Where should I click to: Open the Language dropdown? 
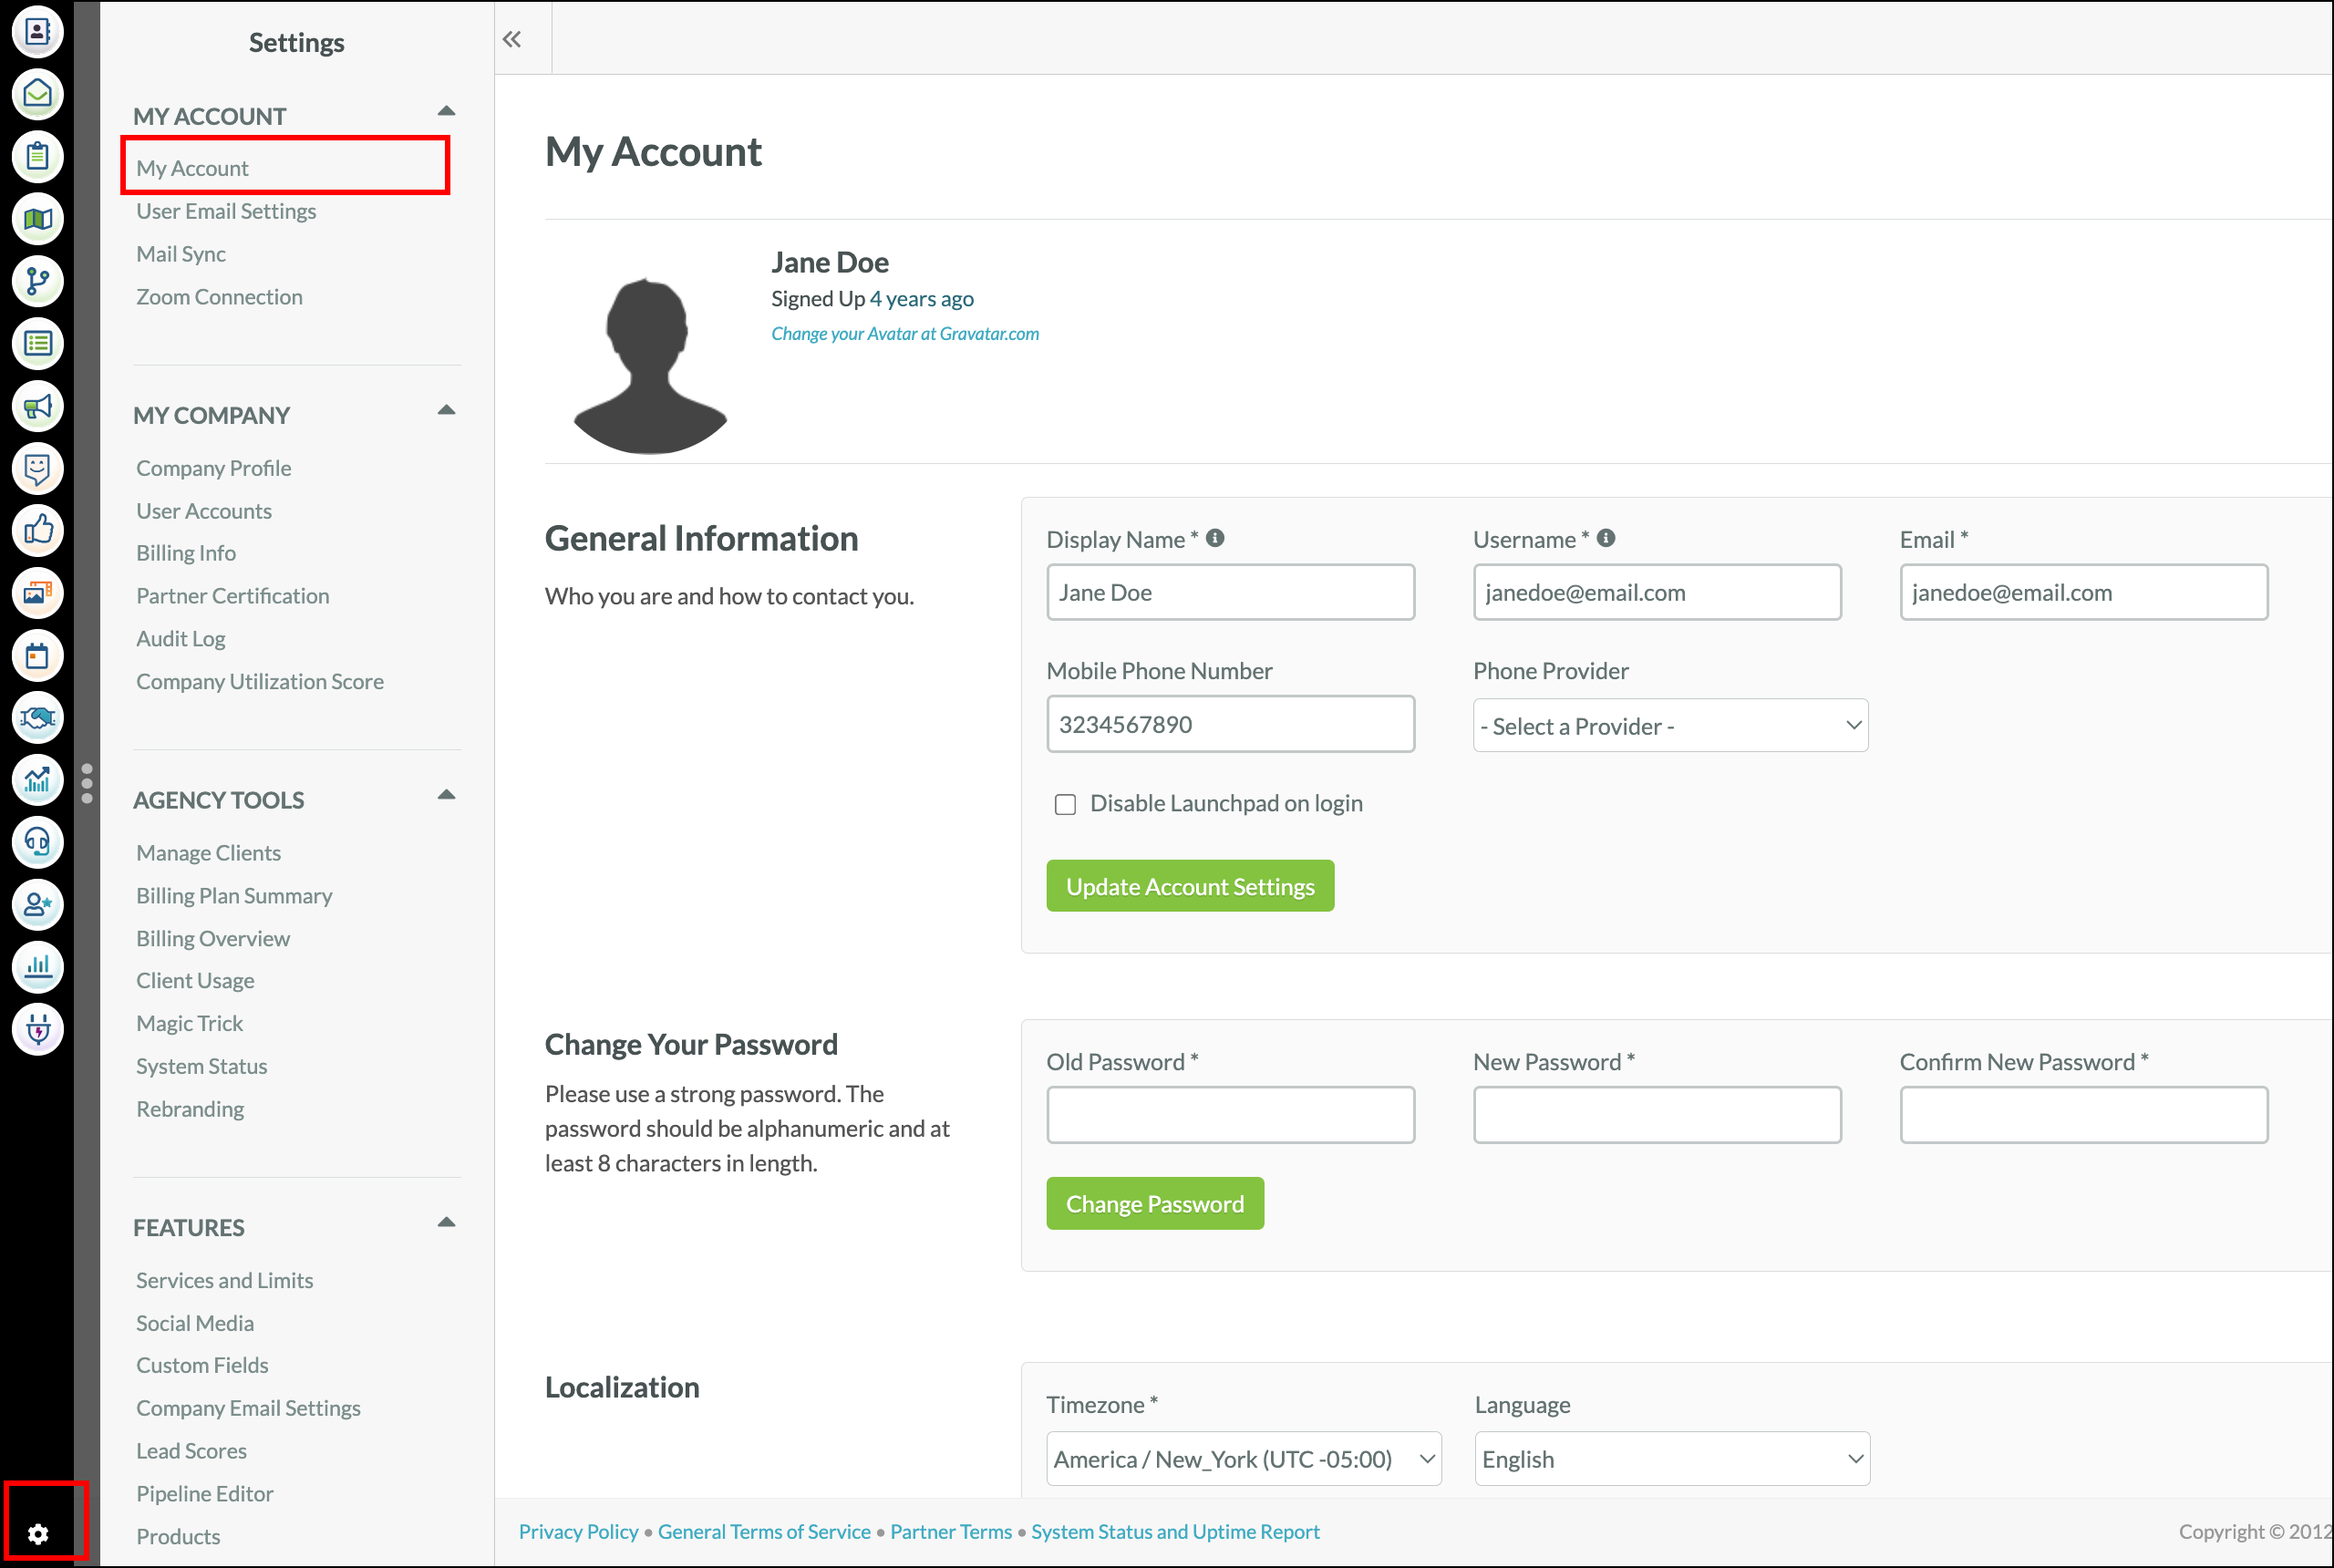(1671, 1459)
